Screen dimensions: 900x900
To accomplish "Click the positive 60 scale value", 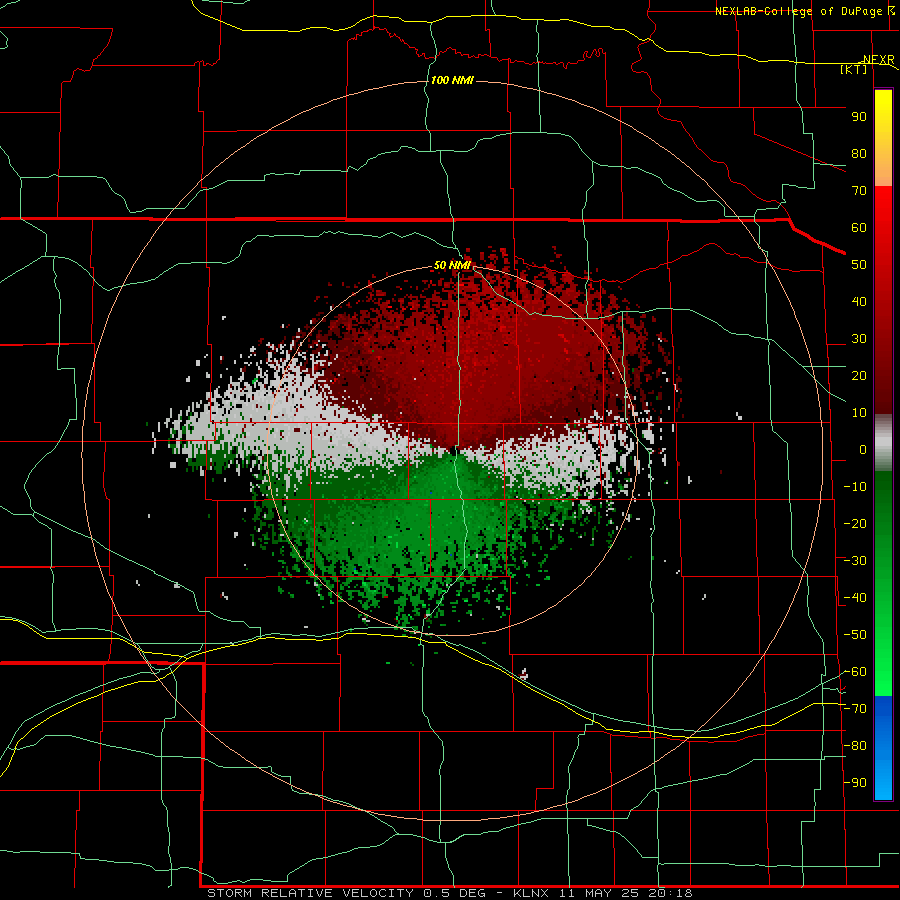I will [x=859, y=227].
